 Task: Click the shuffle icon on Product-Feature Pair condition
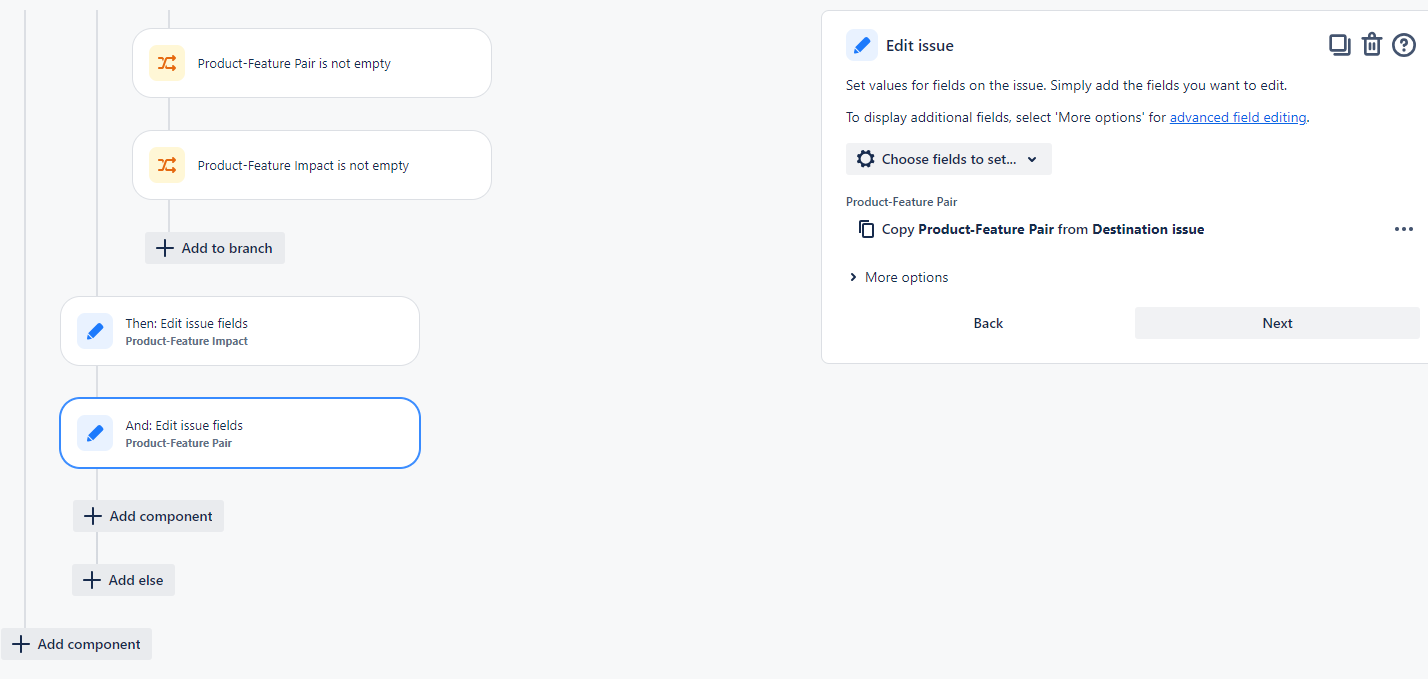click(167, 63)
